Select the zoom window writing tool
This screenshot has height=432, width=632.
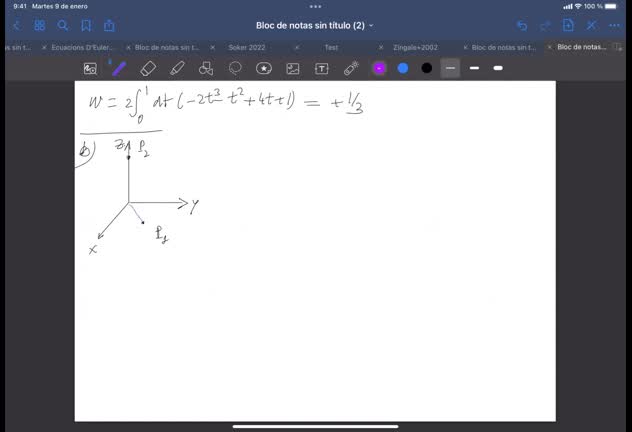(x=90, y=69)
